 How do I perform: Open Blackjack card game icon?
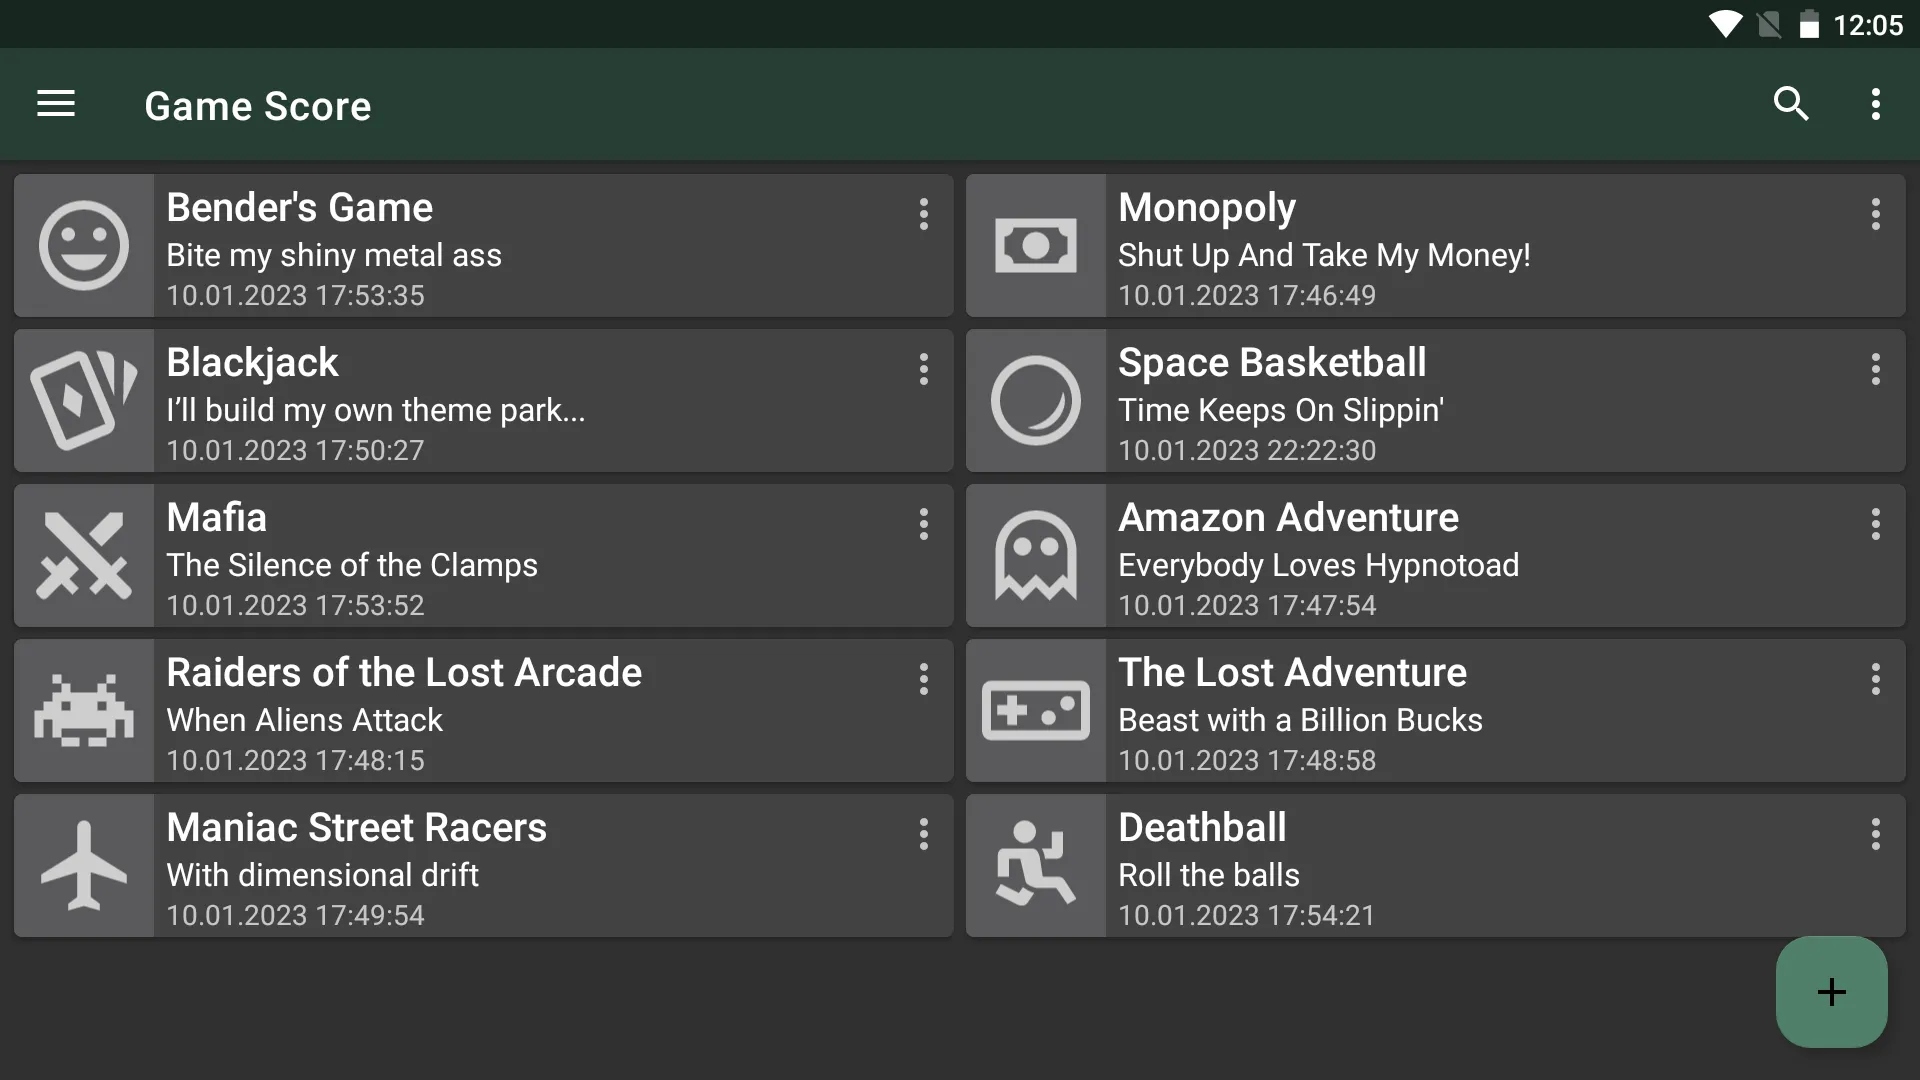pyautogui.click(x=83, y=400)
